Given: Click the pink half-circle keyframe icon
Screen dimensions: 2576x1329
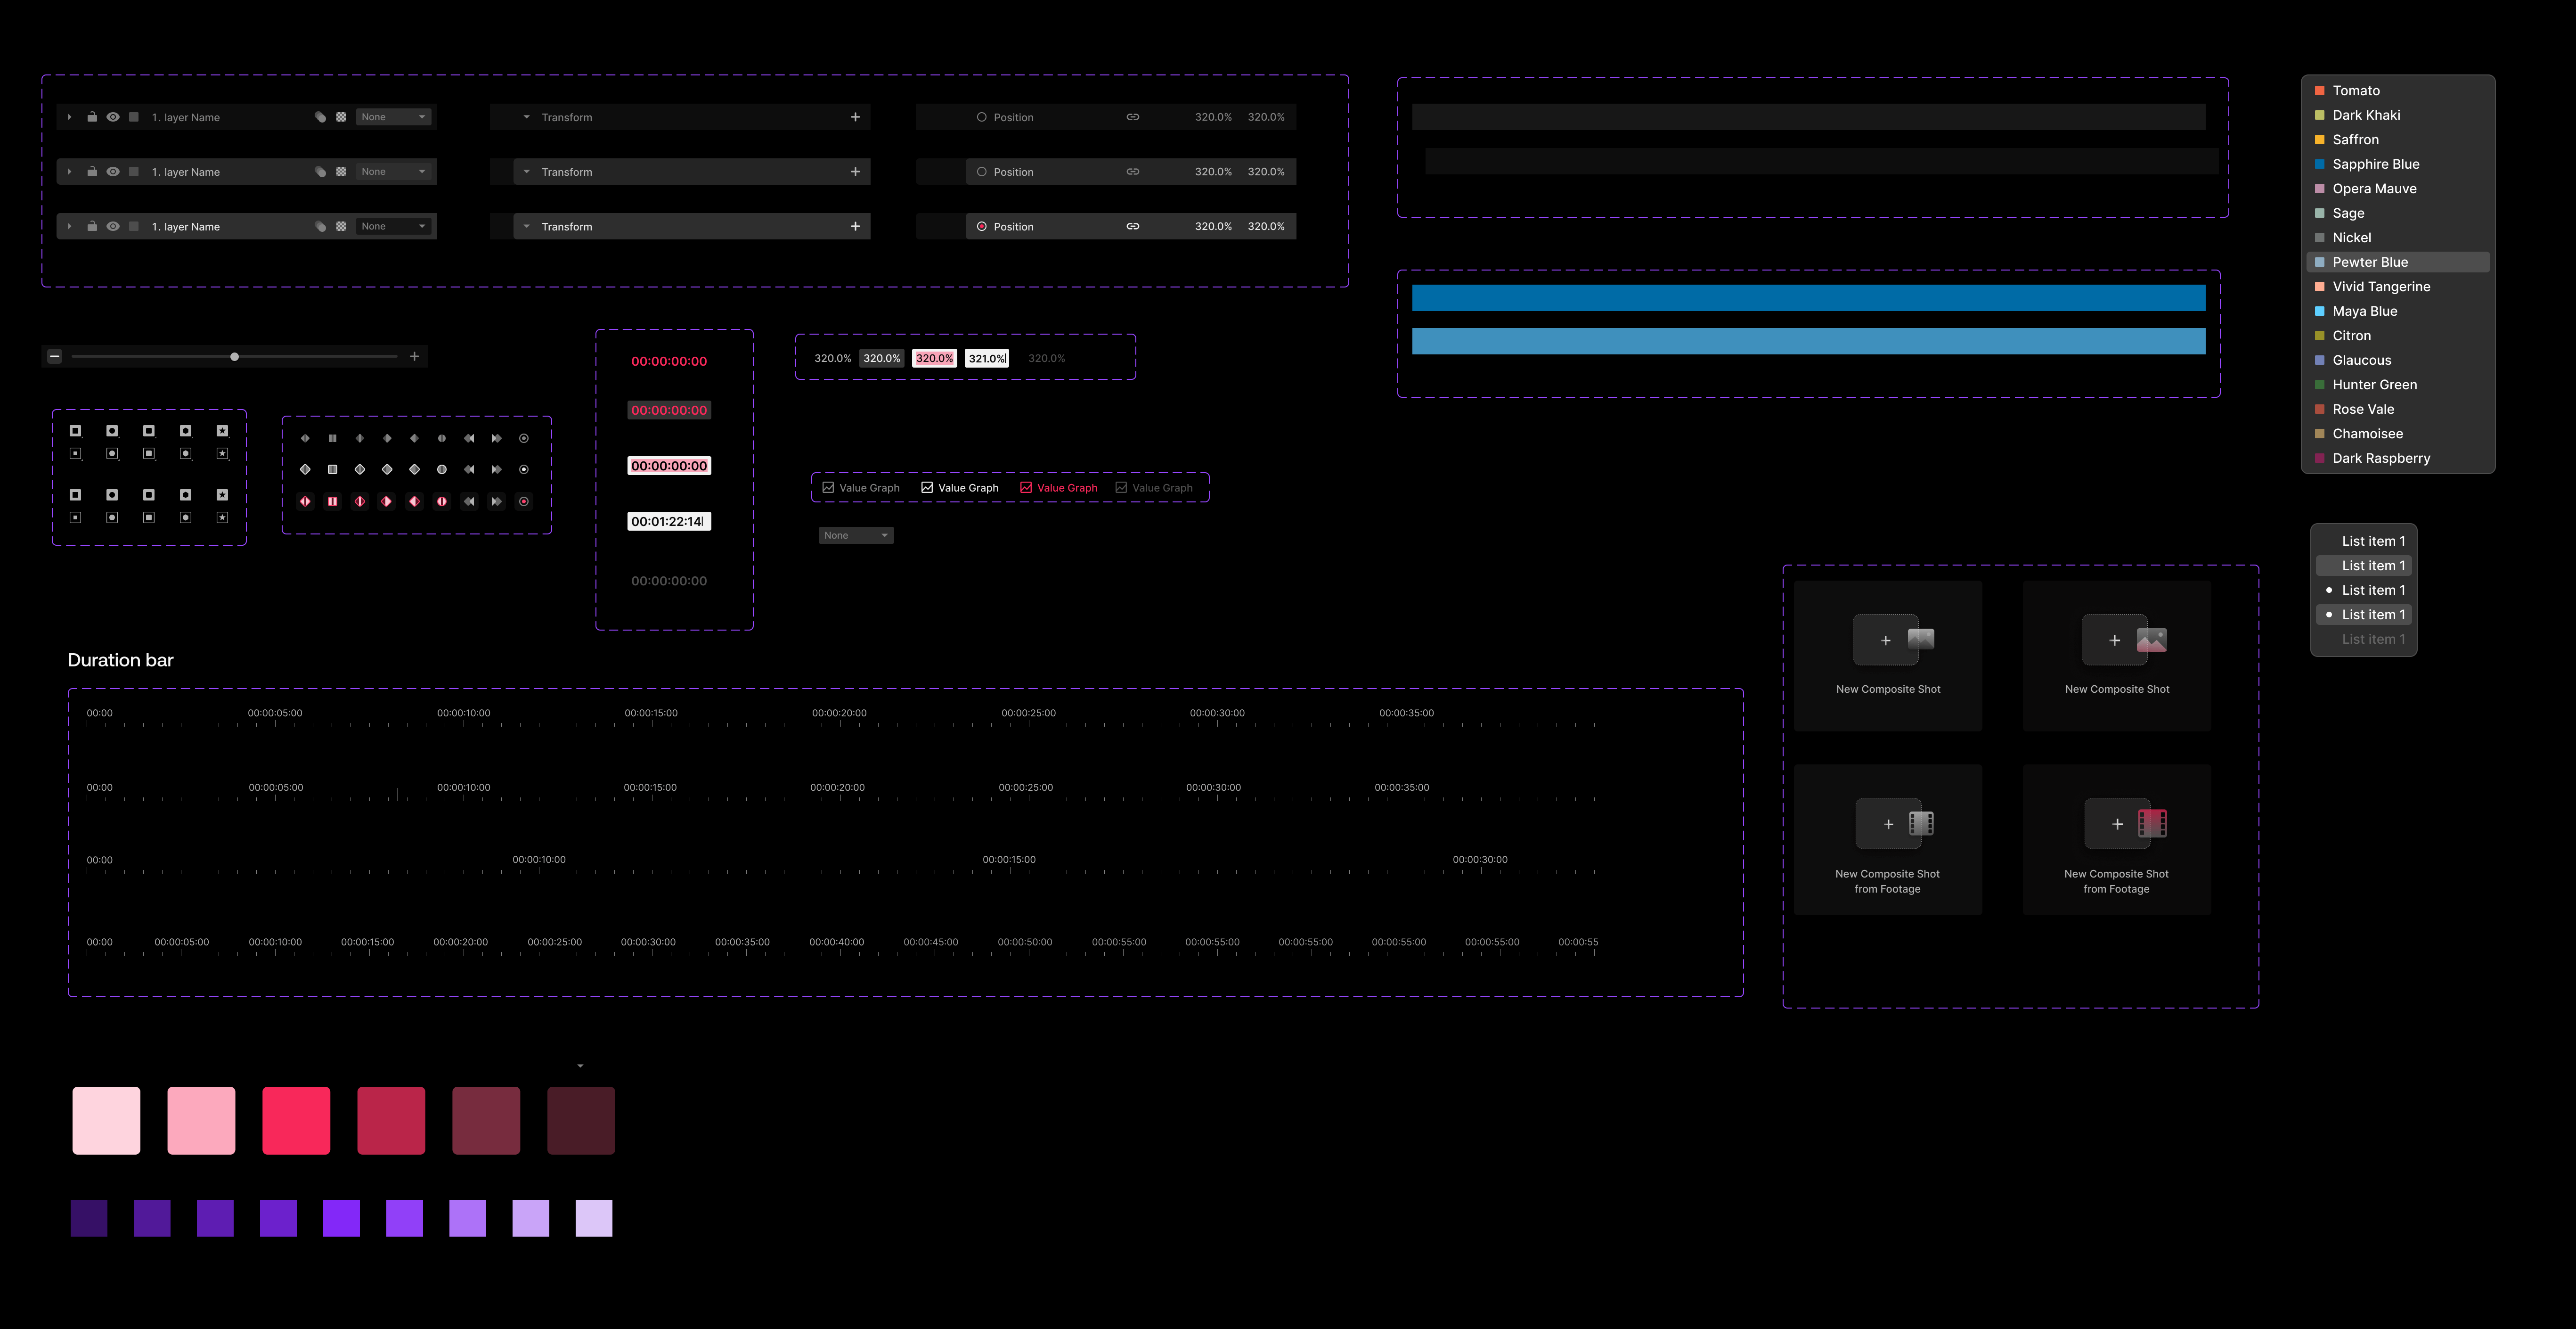Looking at the screenshot, I should [x=441, y=501].
